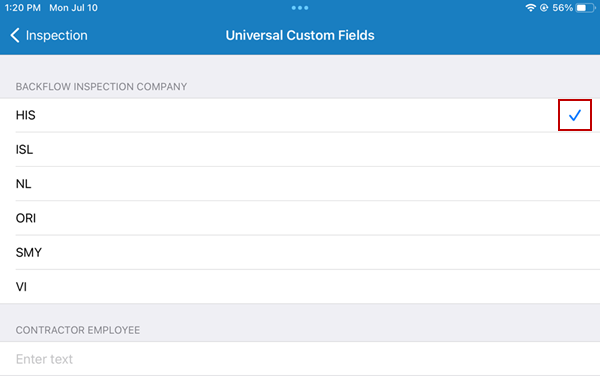Tap the three-dot multitasking indicator
This screenshot has height=376, width=600.
(300, 8)
